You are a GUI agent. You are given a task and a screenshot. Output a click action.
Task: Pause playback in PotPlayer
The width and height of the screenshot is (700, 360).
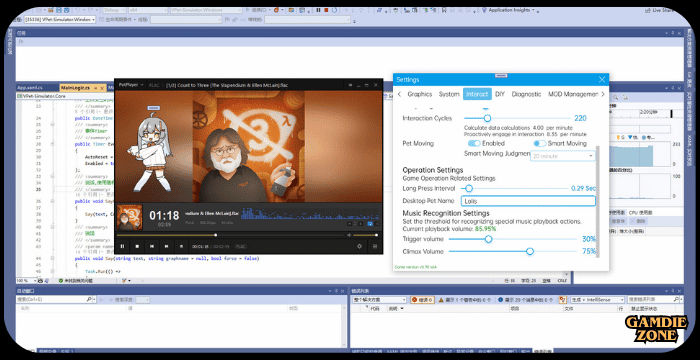[x=122, y=246]
